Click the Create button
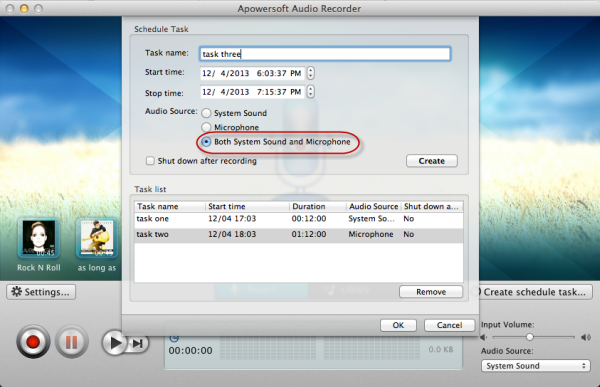This screenshot has height=387, width=600. pos(432,161)
